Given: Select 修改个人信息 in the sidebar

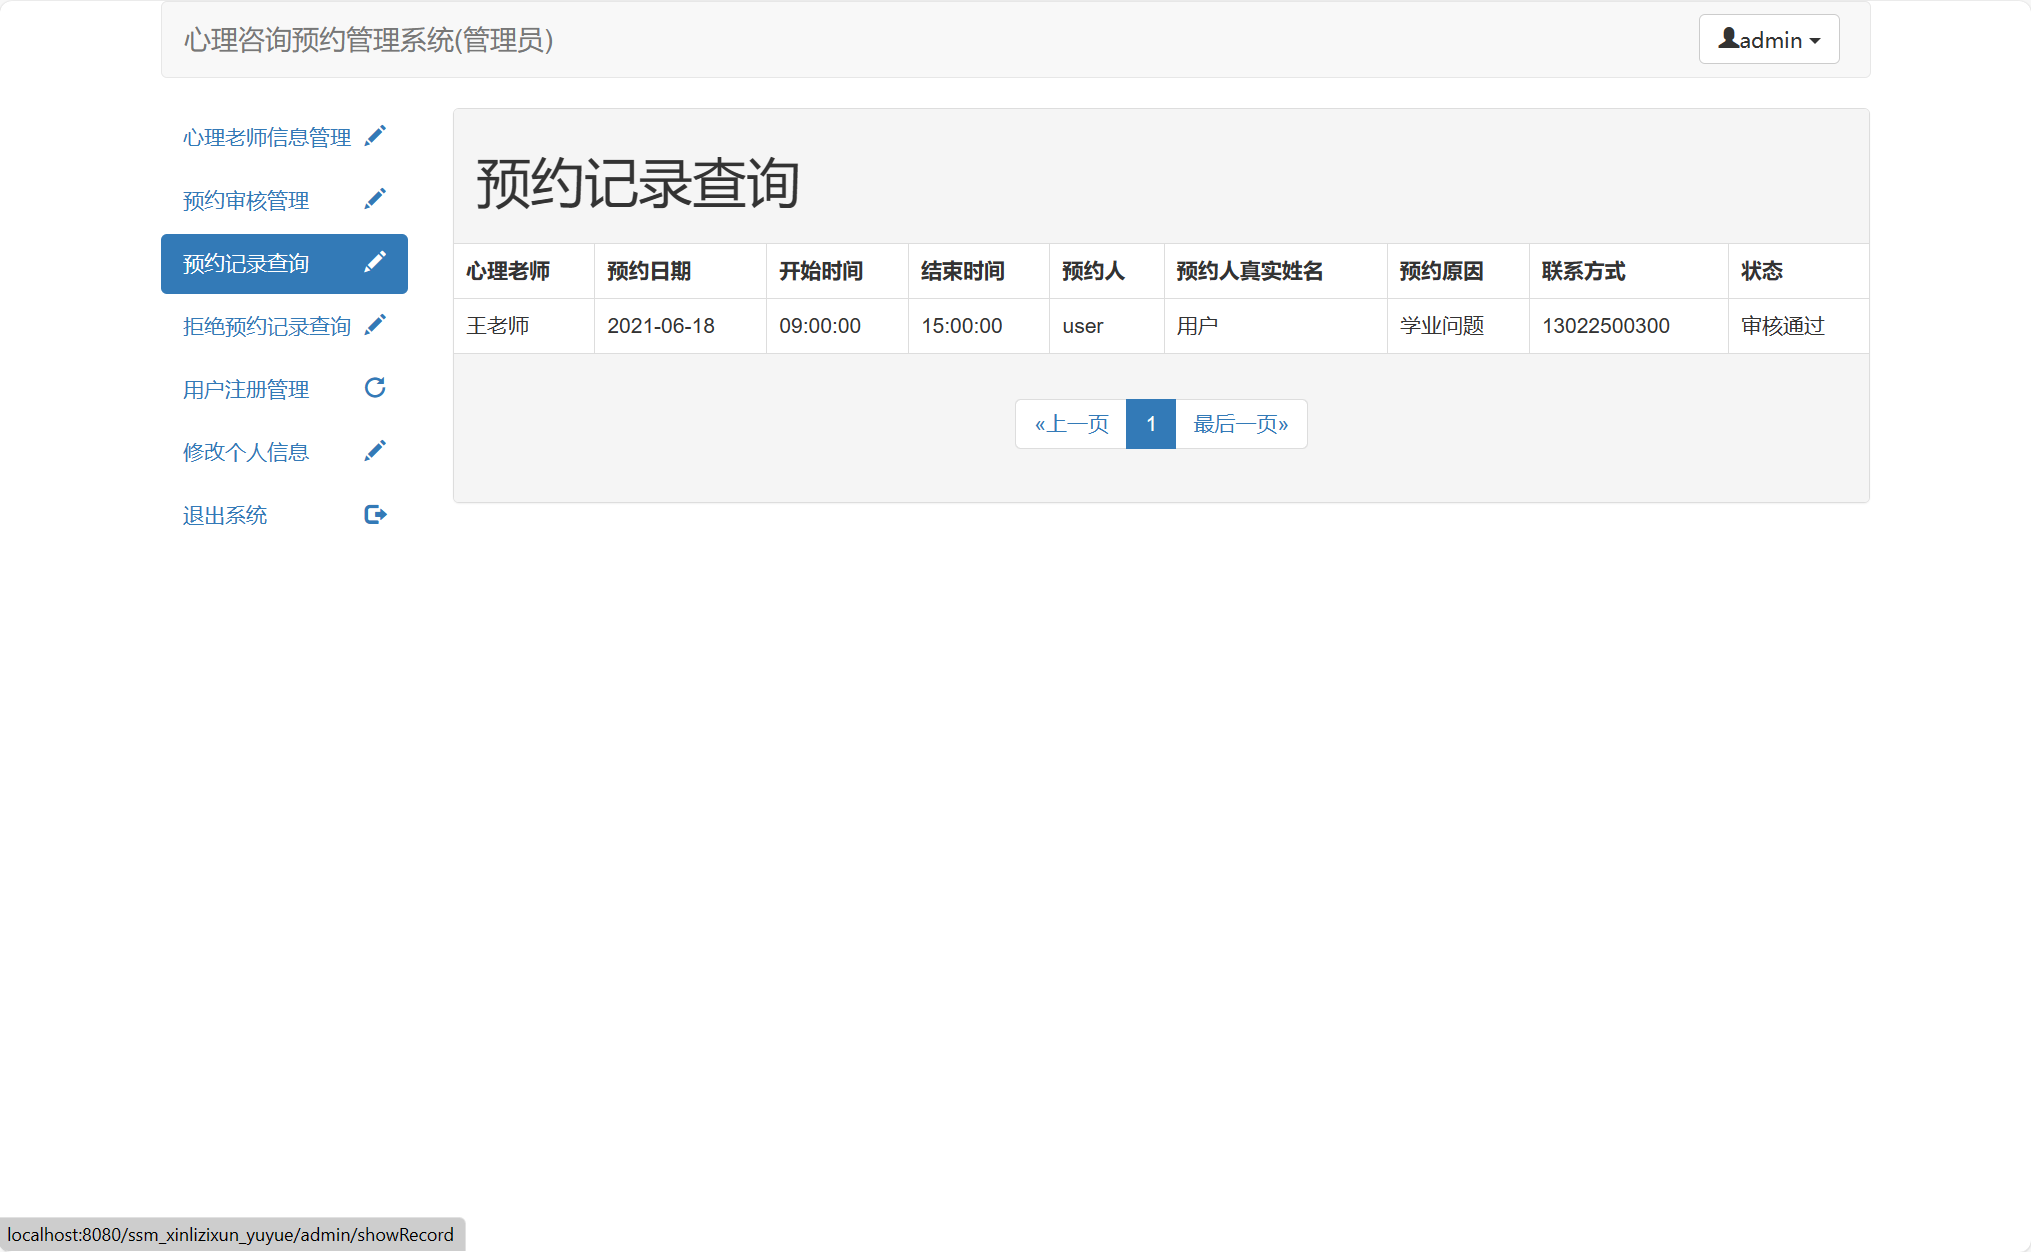Looking at the screenshot, I should click(245, 452).
